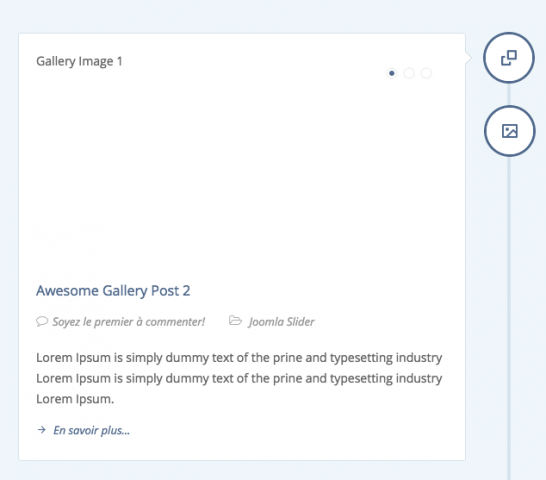Click the card's pointer notch toward timeline
This screenshot has width=546, height=480.
point(469,58)
